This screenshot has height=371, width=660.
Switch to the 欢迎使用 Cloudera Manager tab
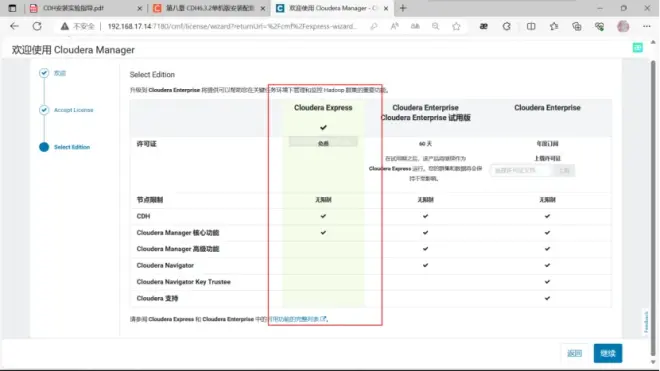(x=333, y=8)
